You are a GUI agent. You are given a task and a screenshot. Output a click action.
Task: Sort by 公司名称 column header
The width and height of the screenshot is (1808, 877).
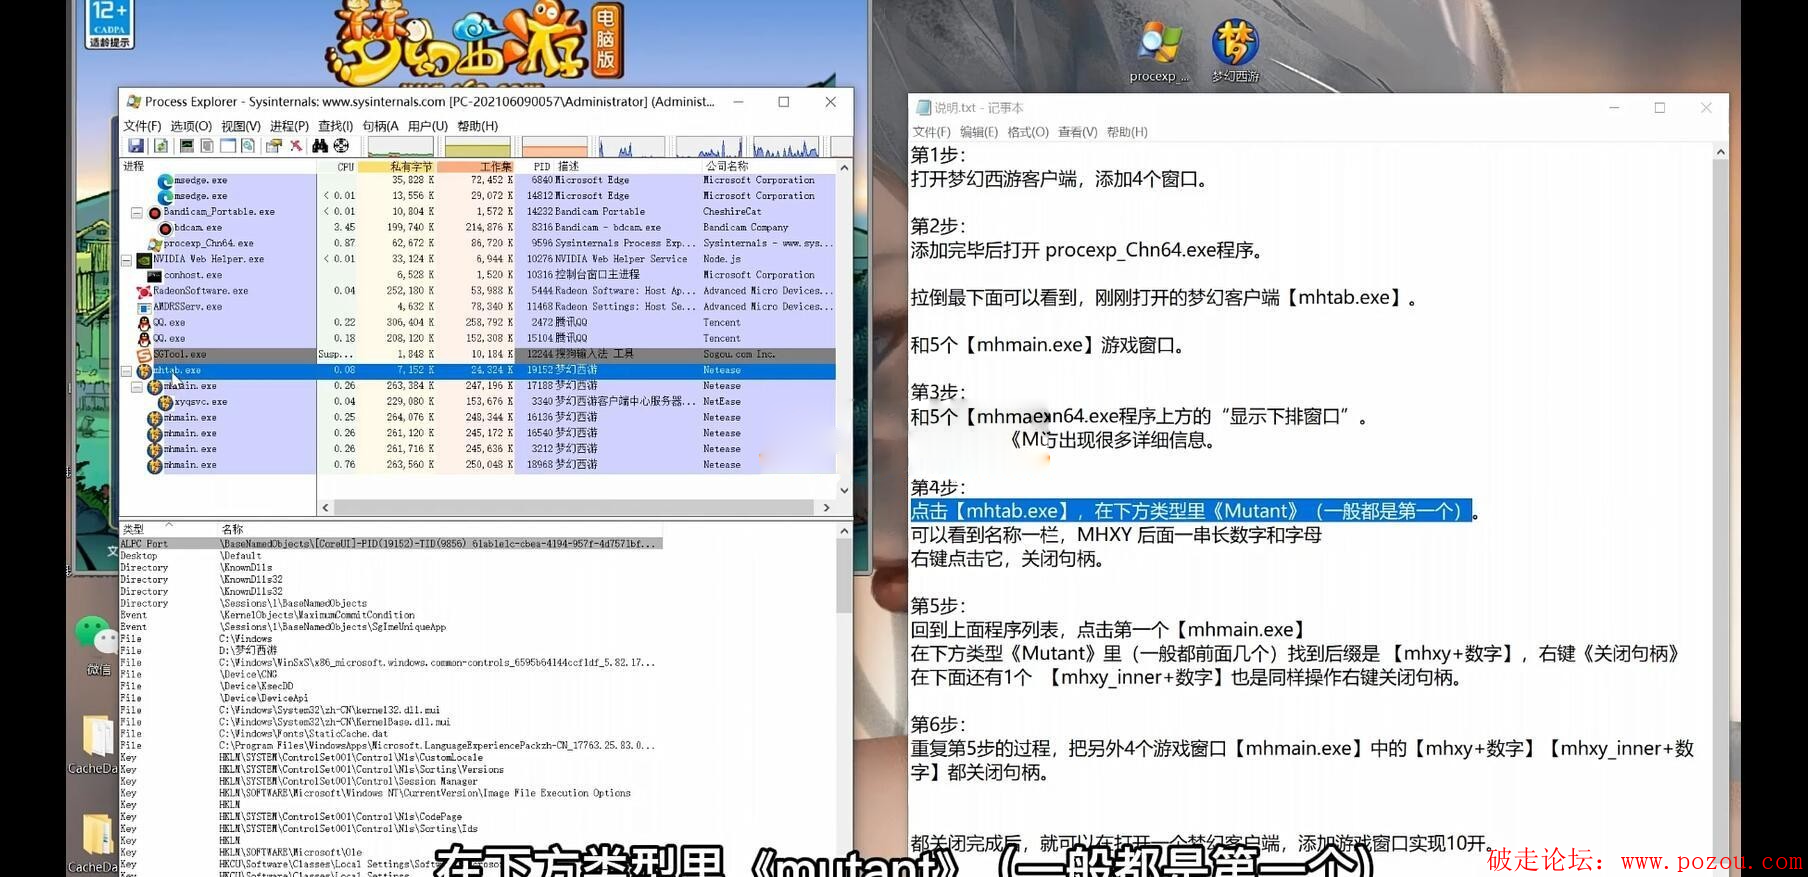tap(727, 167)
